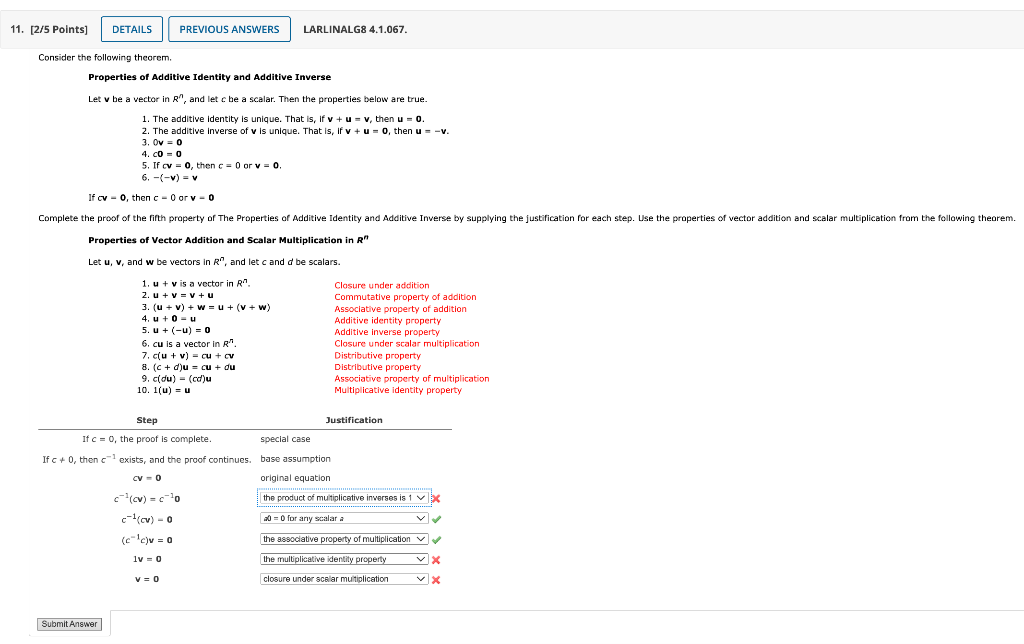Click the DETAILS button

tap(131, 29)
